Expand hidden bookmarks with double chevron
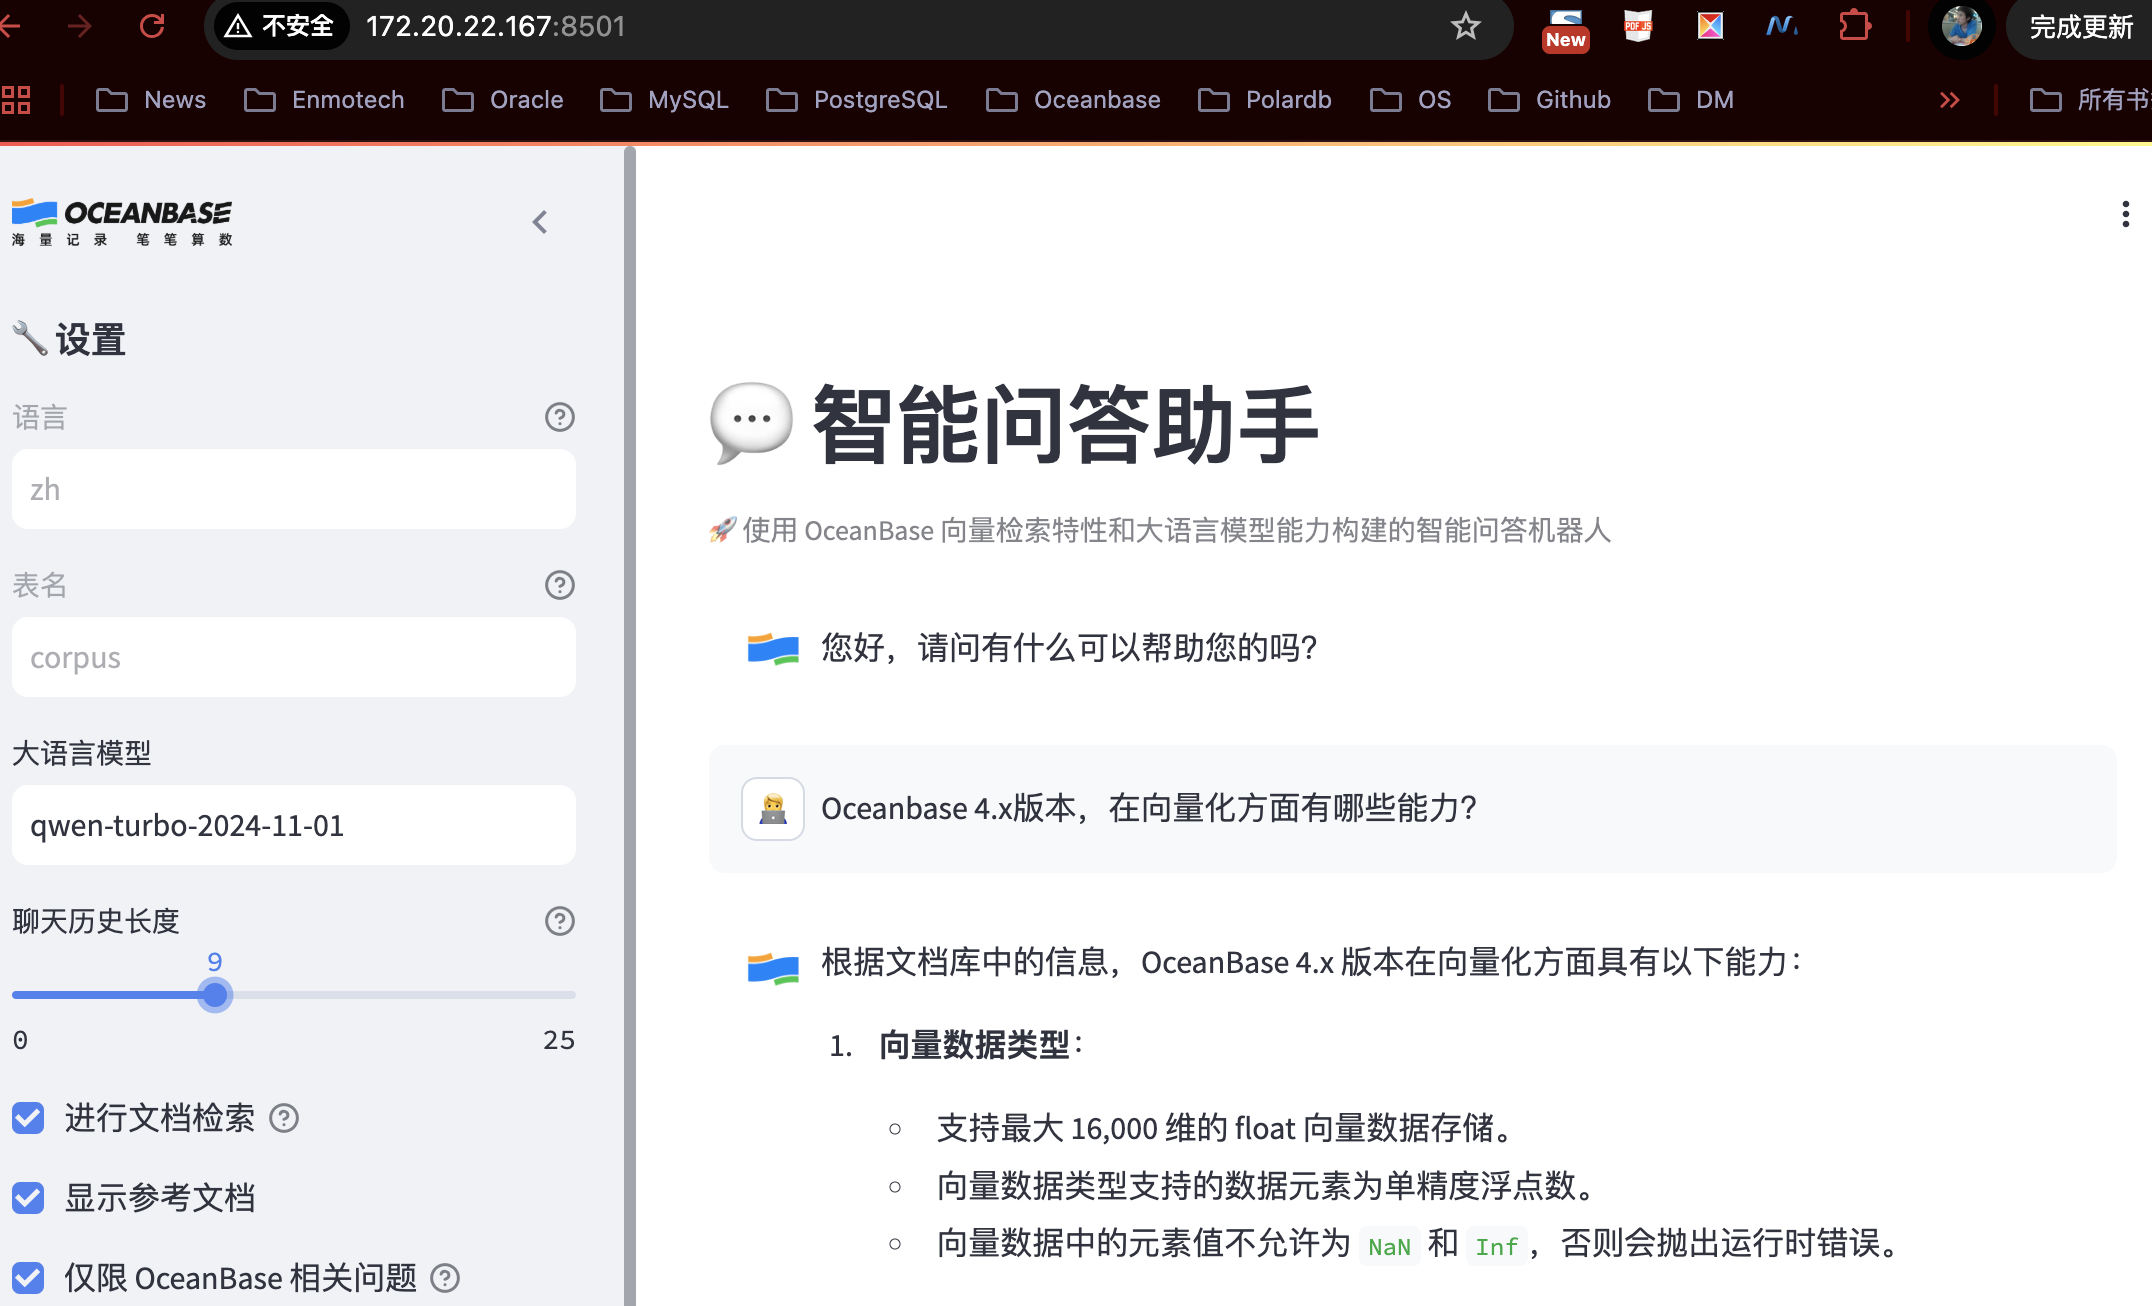2152x1306 pixels. click(x=1949, y=100)
